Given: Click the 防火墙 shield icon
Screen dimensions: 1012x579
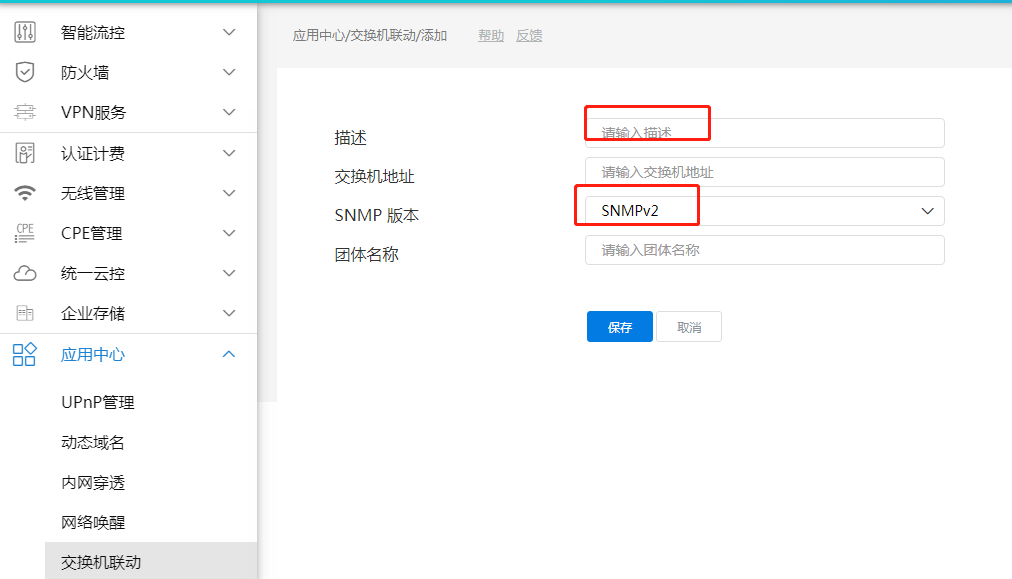Looking at the screenshot, I should 25,72.
